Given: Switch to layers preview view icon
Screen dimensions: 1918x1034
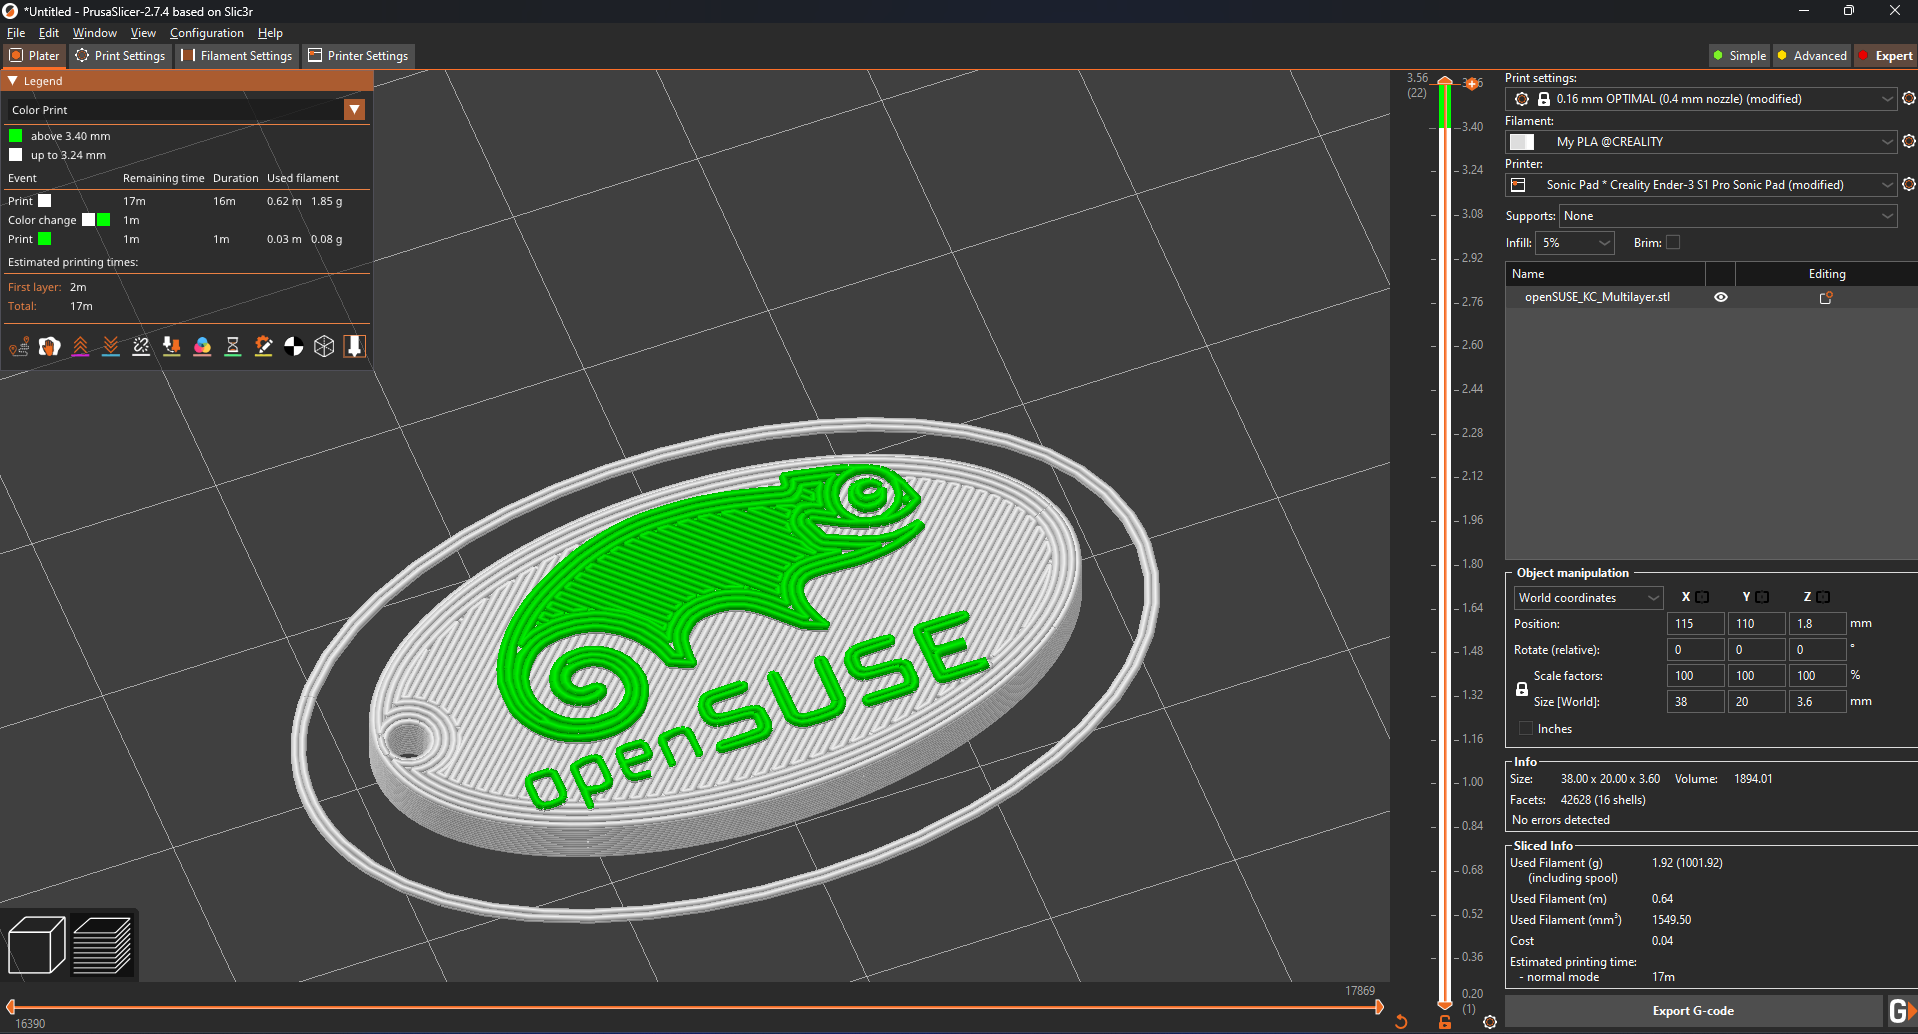Looking at the screenshot, I should tap(102, 945).
